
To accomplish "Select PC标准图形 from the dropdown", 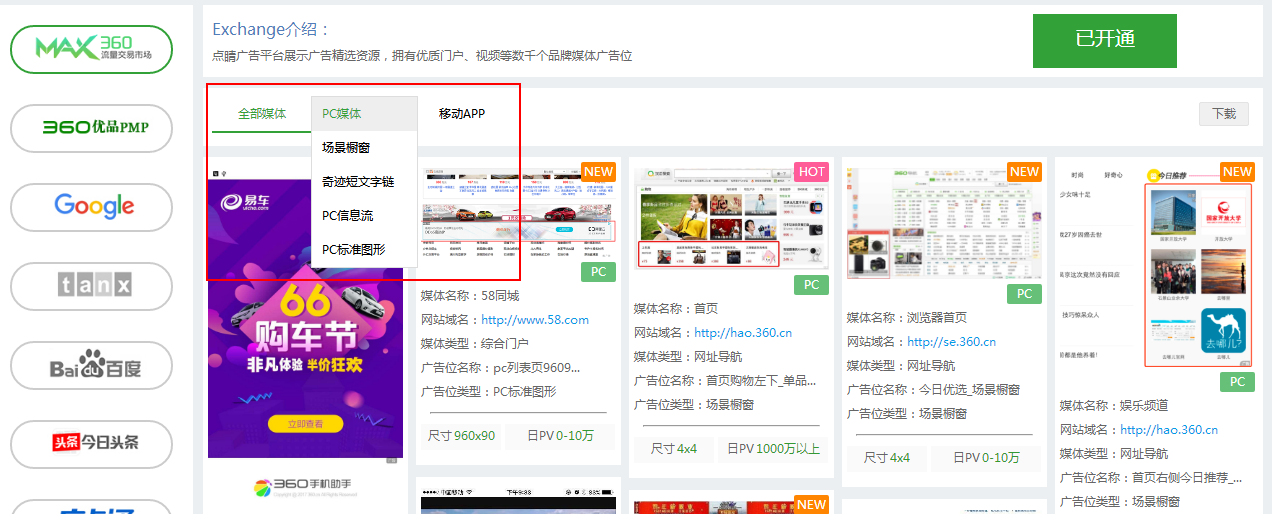I will pos(353,250).
